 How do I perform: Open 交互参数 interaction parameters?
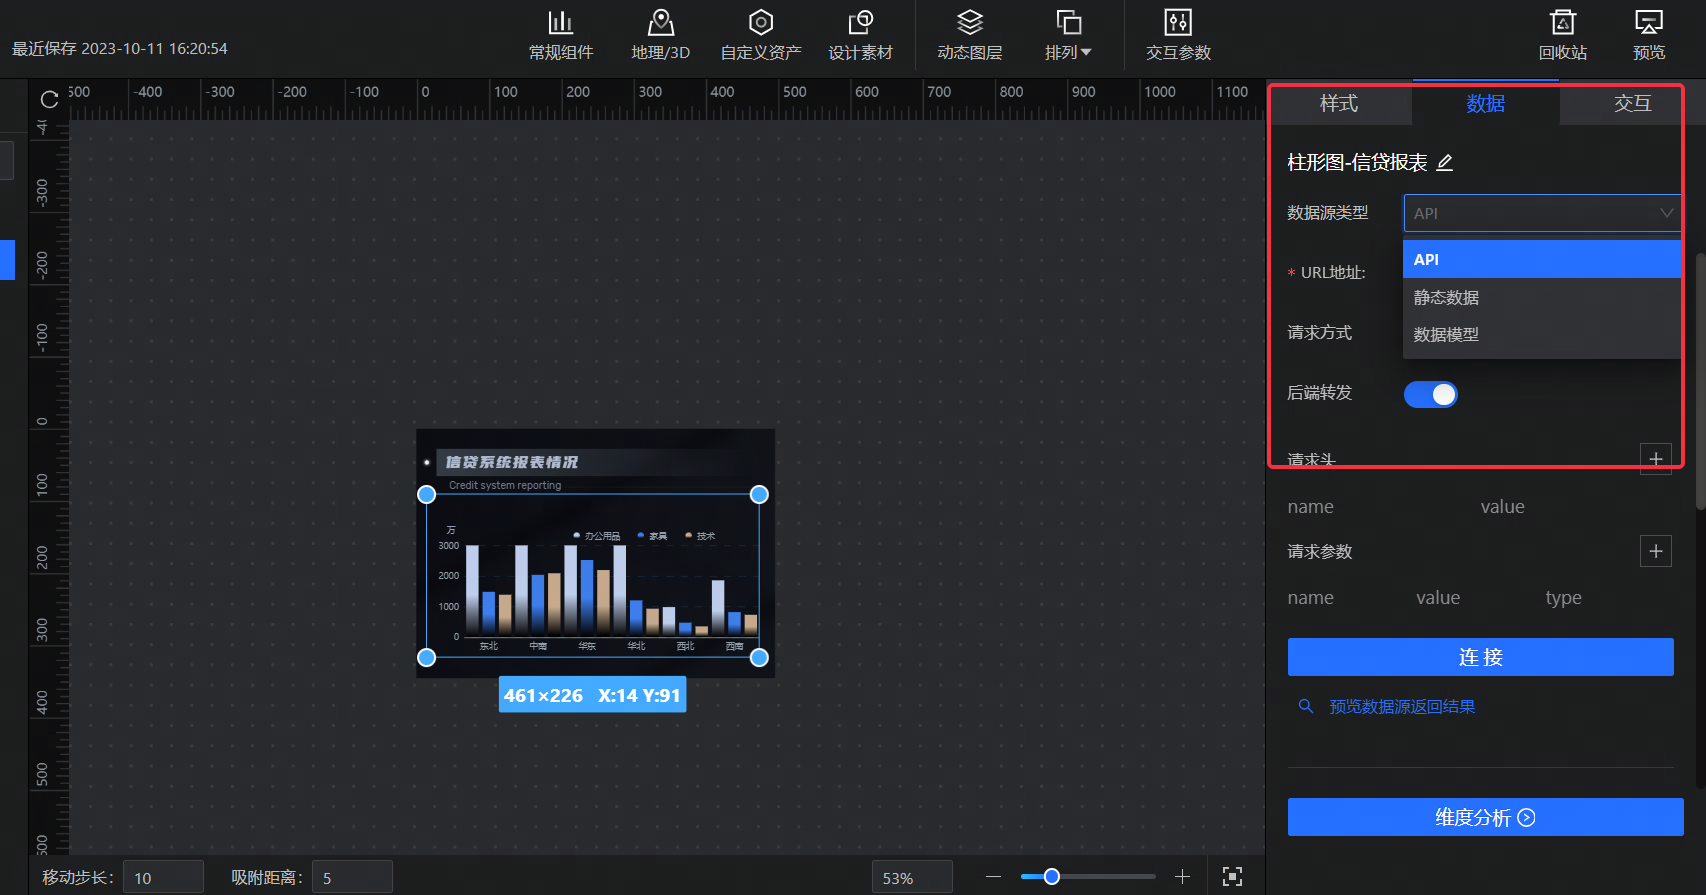coord(1178,35)
